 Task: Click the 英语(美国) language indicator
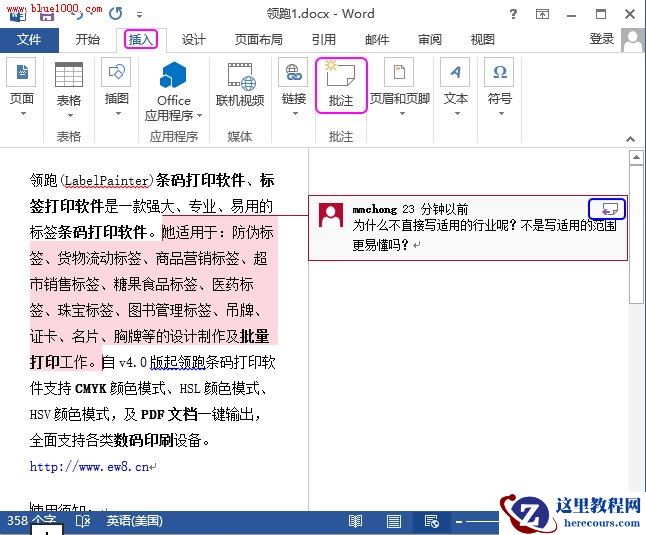click(x=134, y=521)
